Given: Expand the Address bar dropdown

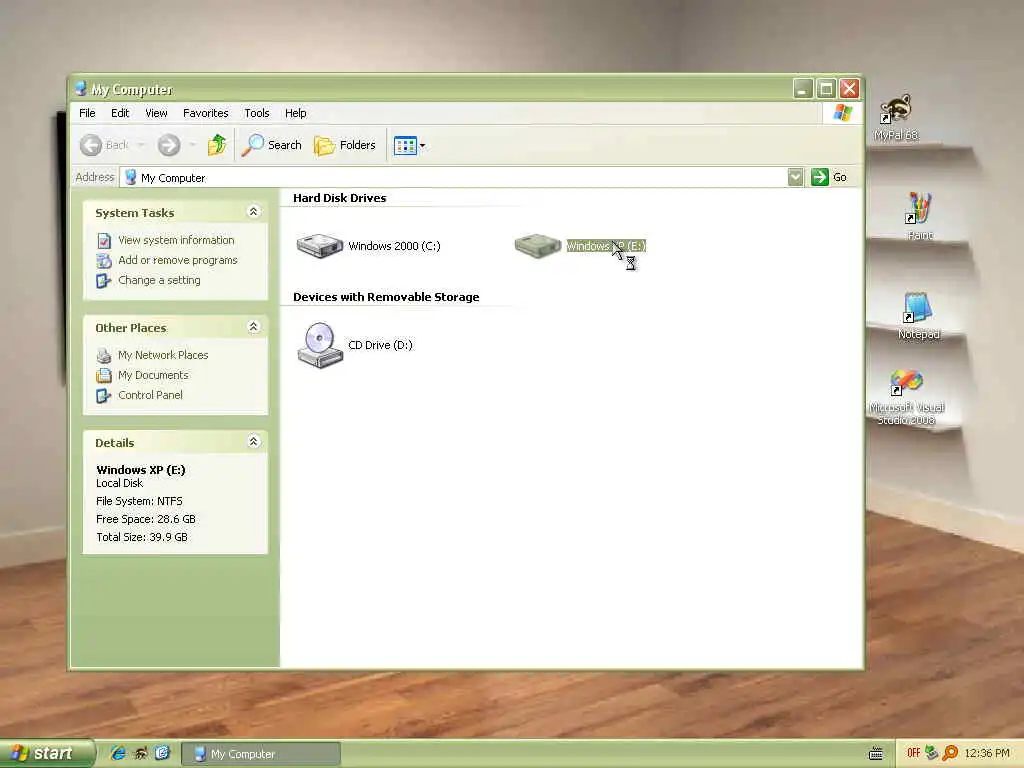Looking at the screenshot, I should 795,177.
